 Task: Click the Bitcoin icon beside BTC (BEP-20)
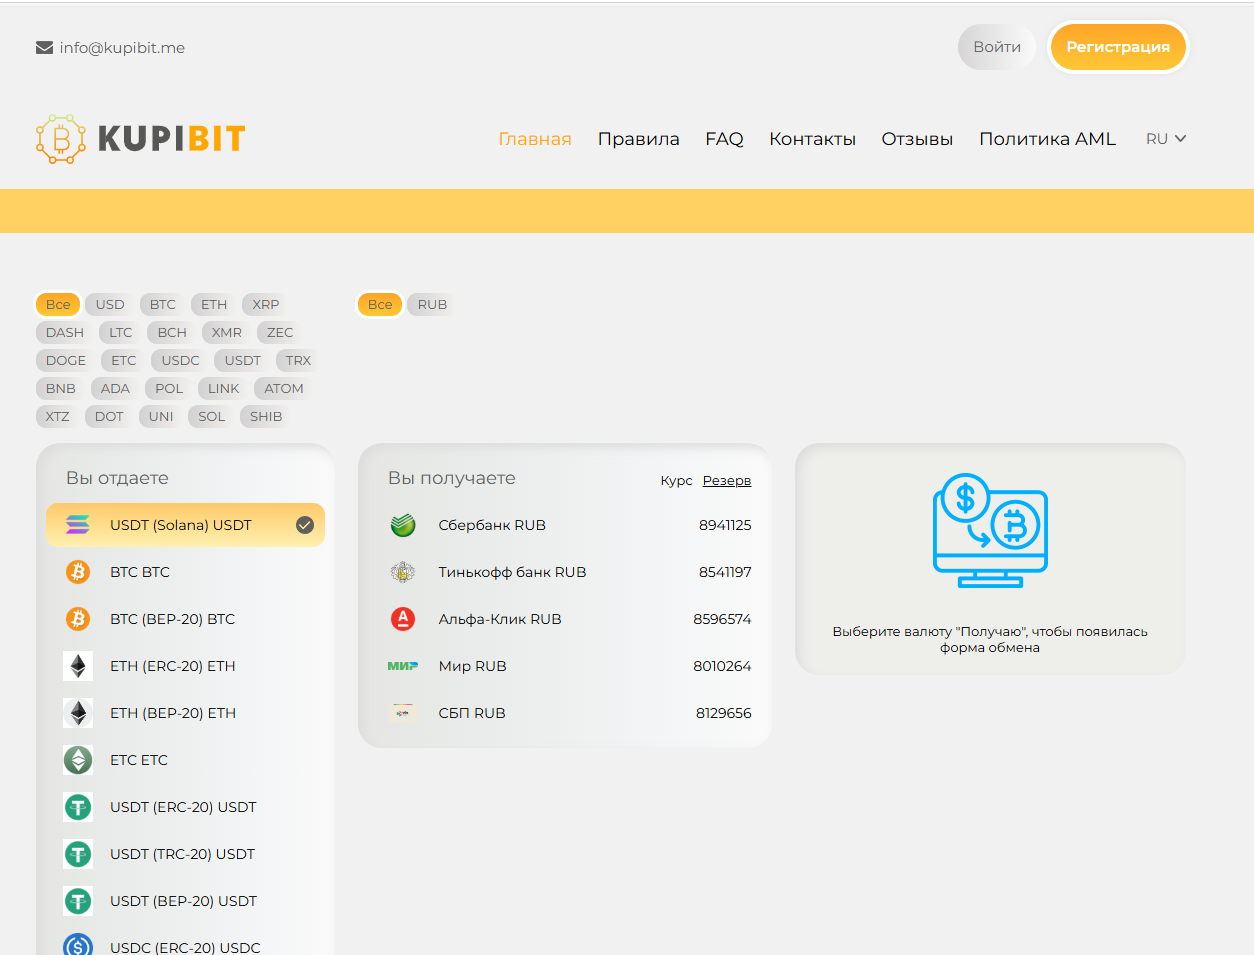coord(78,619)
